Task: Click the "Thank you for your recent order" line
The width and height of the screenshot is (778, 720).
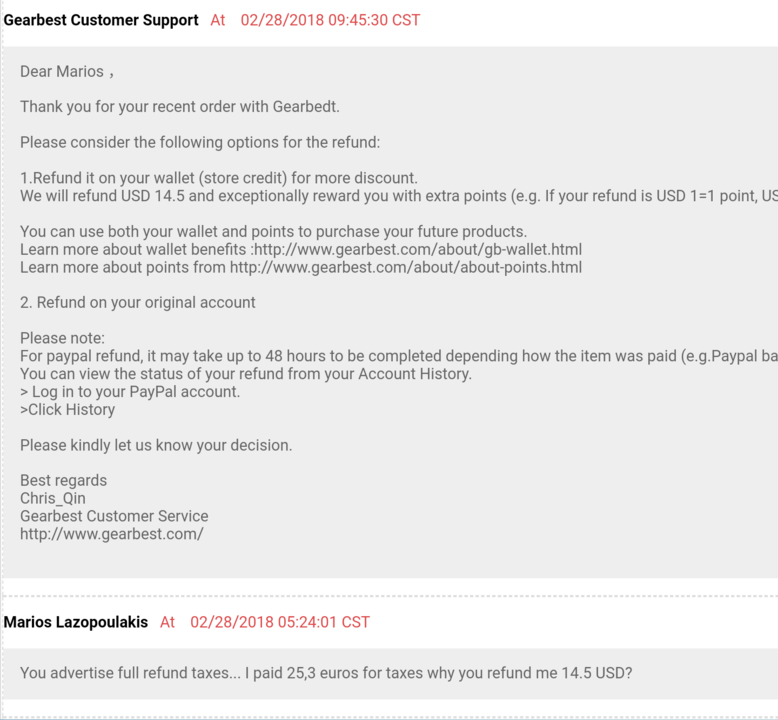Action: 180,107
